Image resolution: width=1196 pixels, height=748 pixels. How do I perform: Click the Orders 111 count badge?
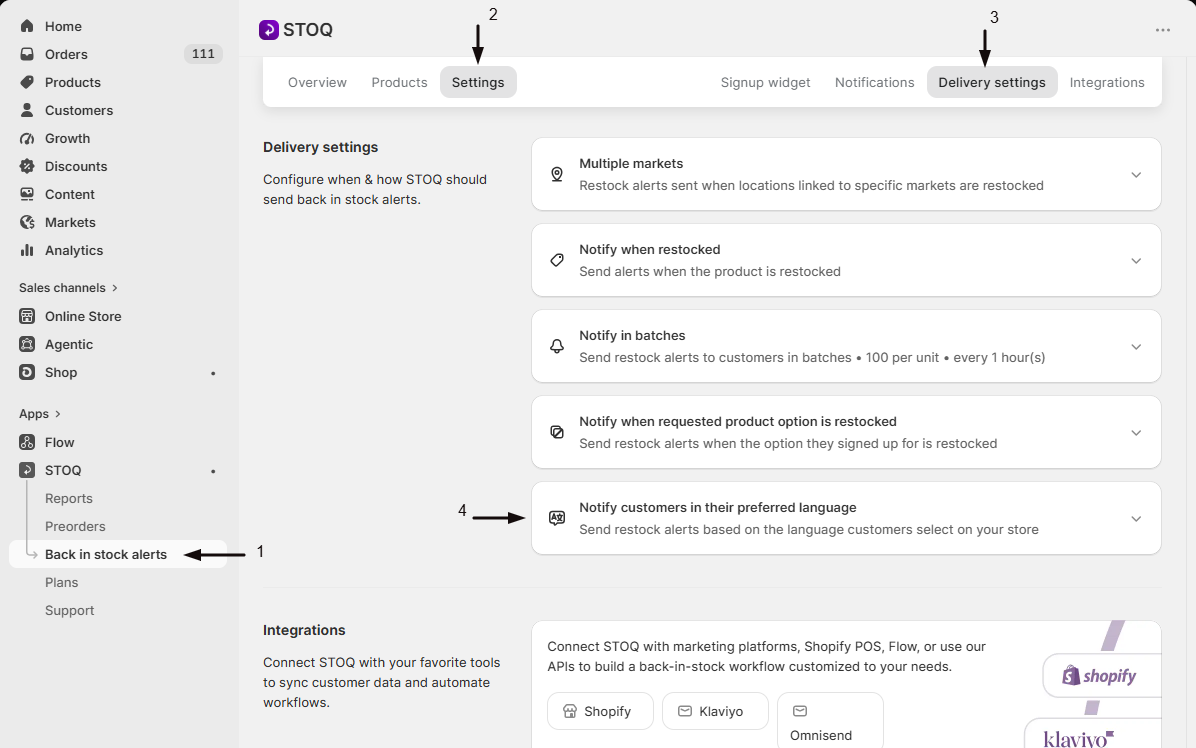[203, 54]
